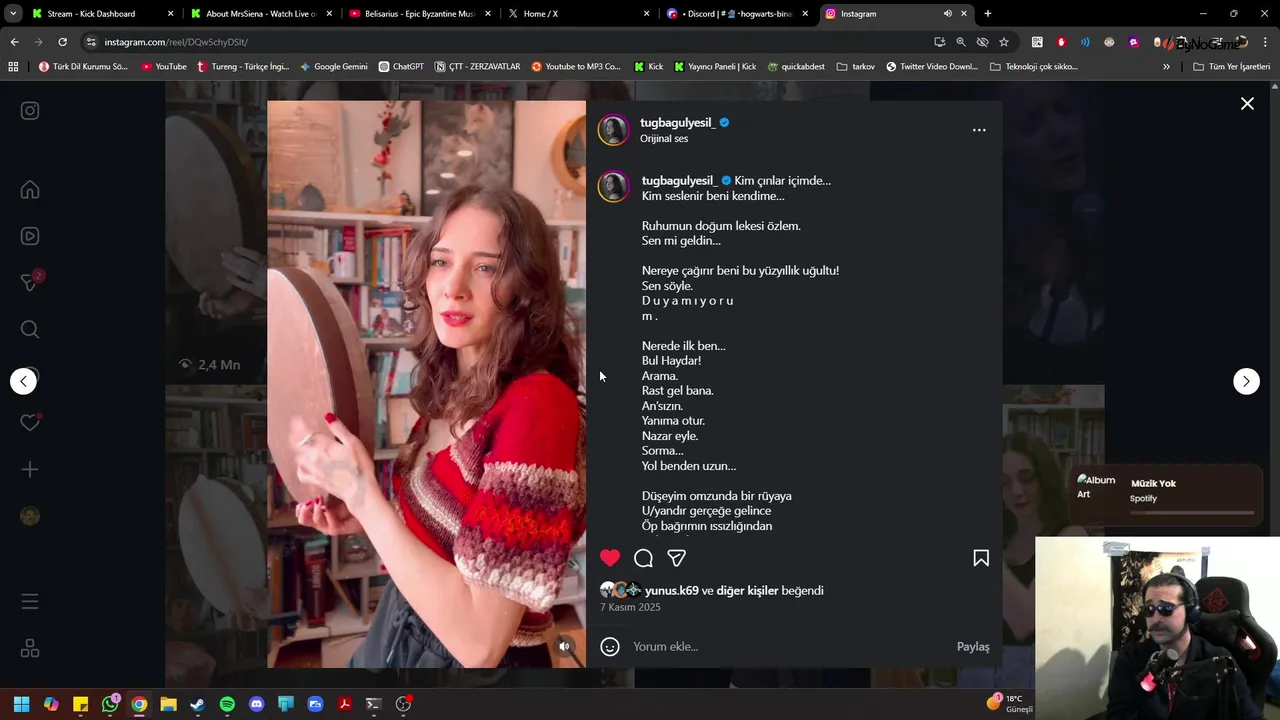Bookmark this page with star icon
1280x720 pixels.
coord(1003,42)
